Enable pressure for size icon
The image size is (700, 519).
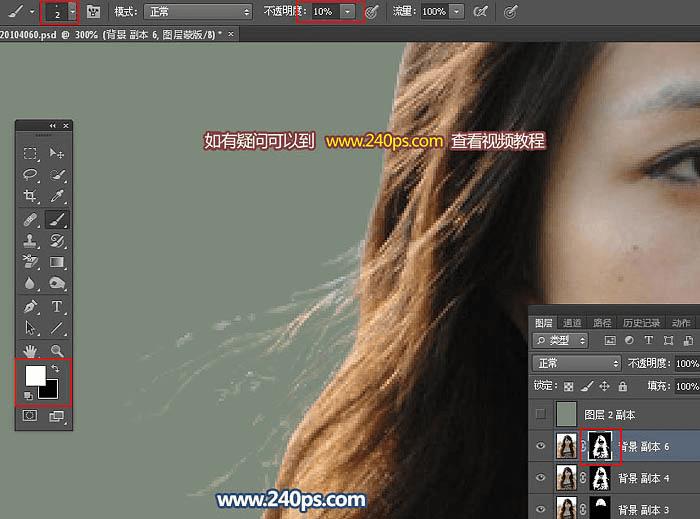(x=510, y=12)
